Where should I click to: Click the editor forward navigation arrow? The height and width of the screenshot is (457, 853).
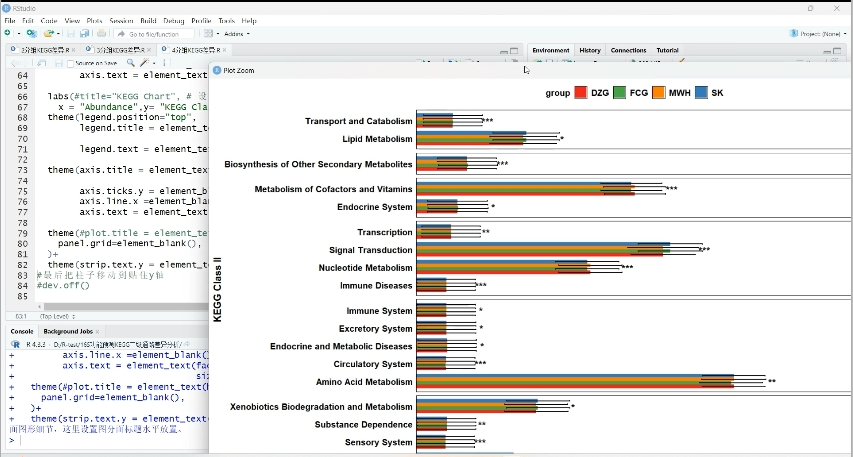pos(25,63)
